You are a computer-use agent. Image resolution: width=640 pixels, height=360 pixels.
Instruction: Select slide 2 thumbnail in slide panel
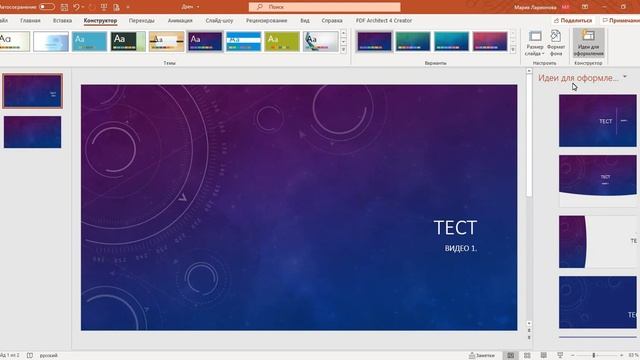click(33, 132)
